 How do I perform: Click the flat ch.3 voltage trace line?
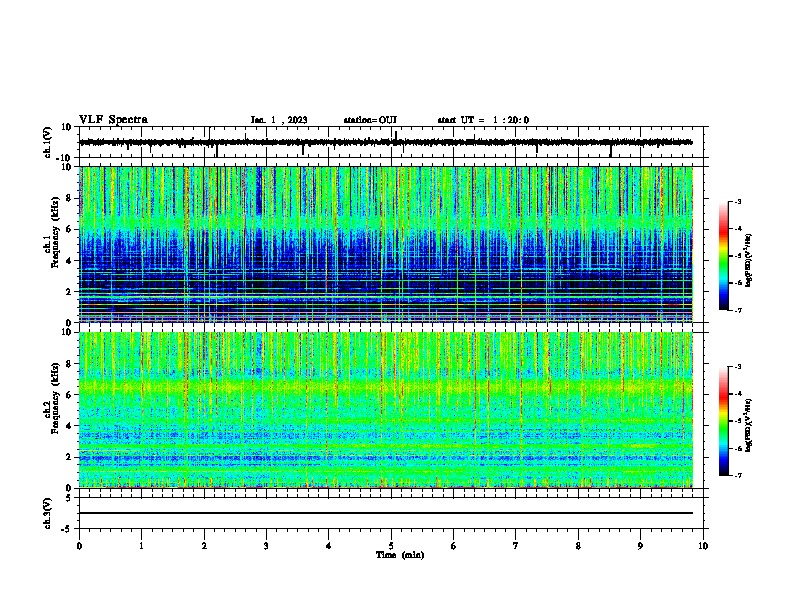coord(386,513)
